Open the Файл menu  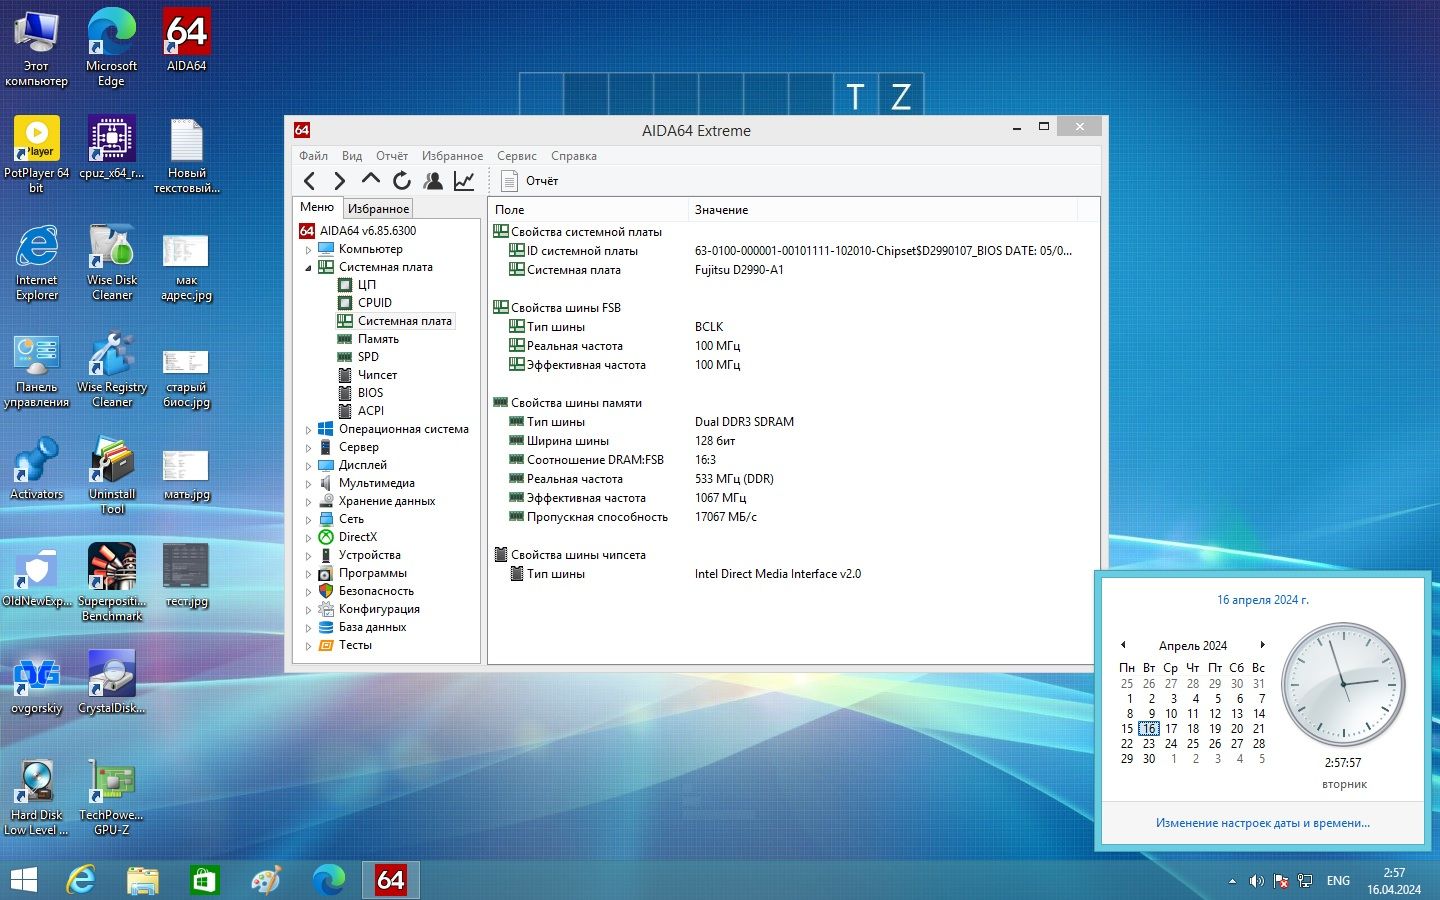[313, 156]
